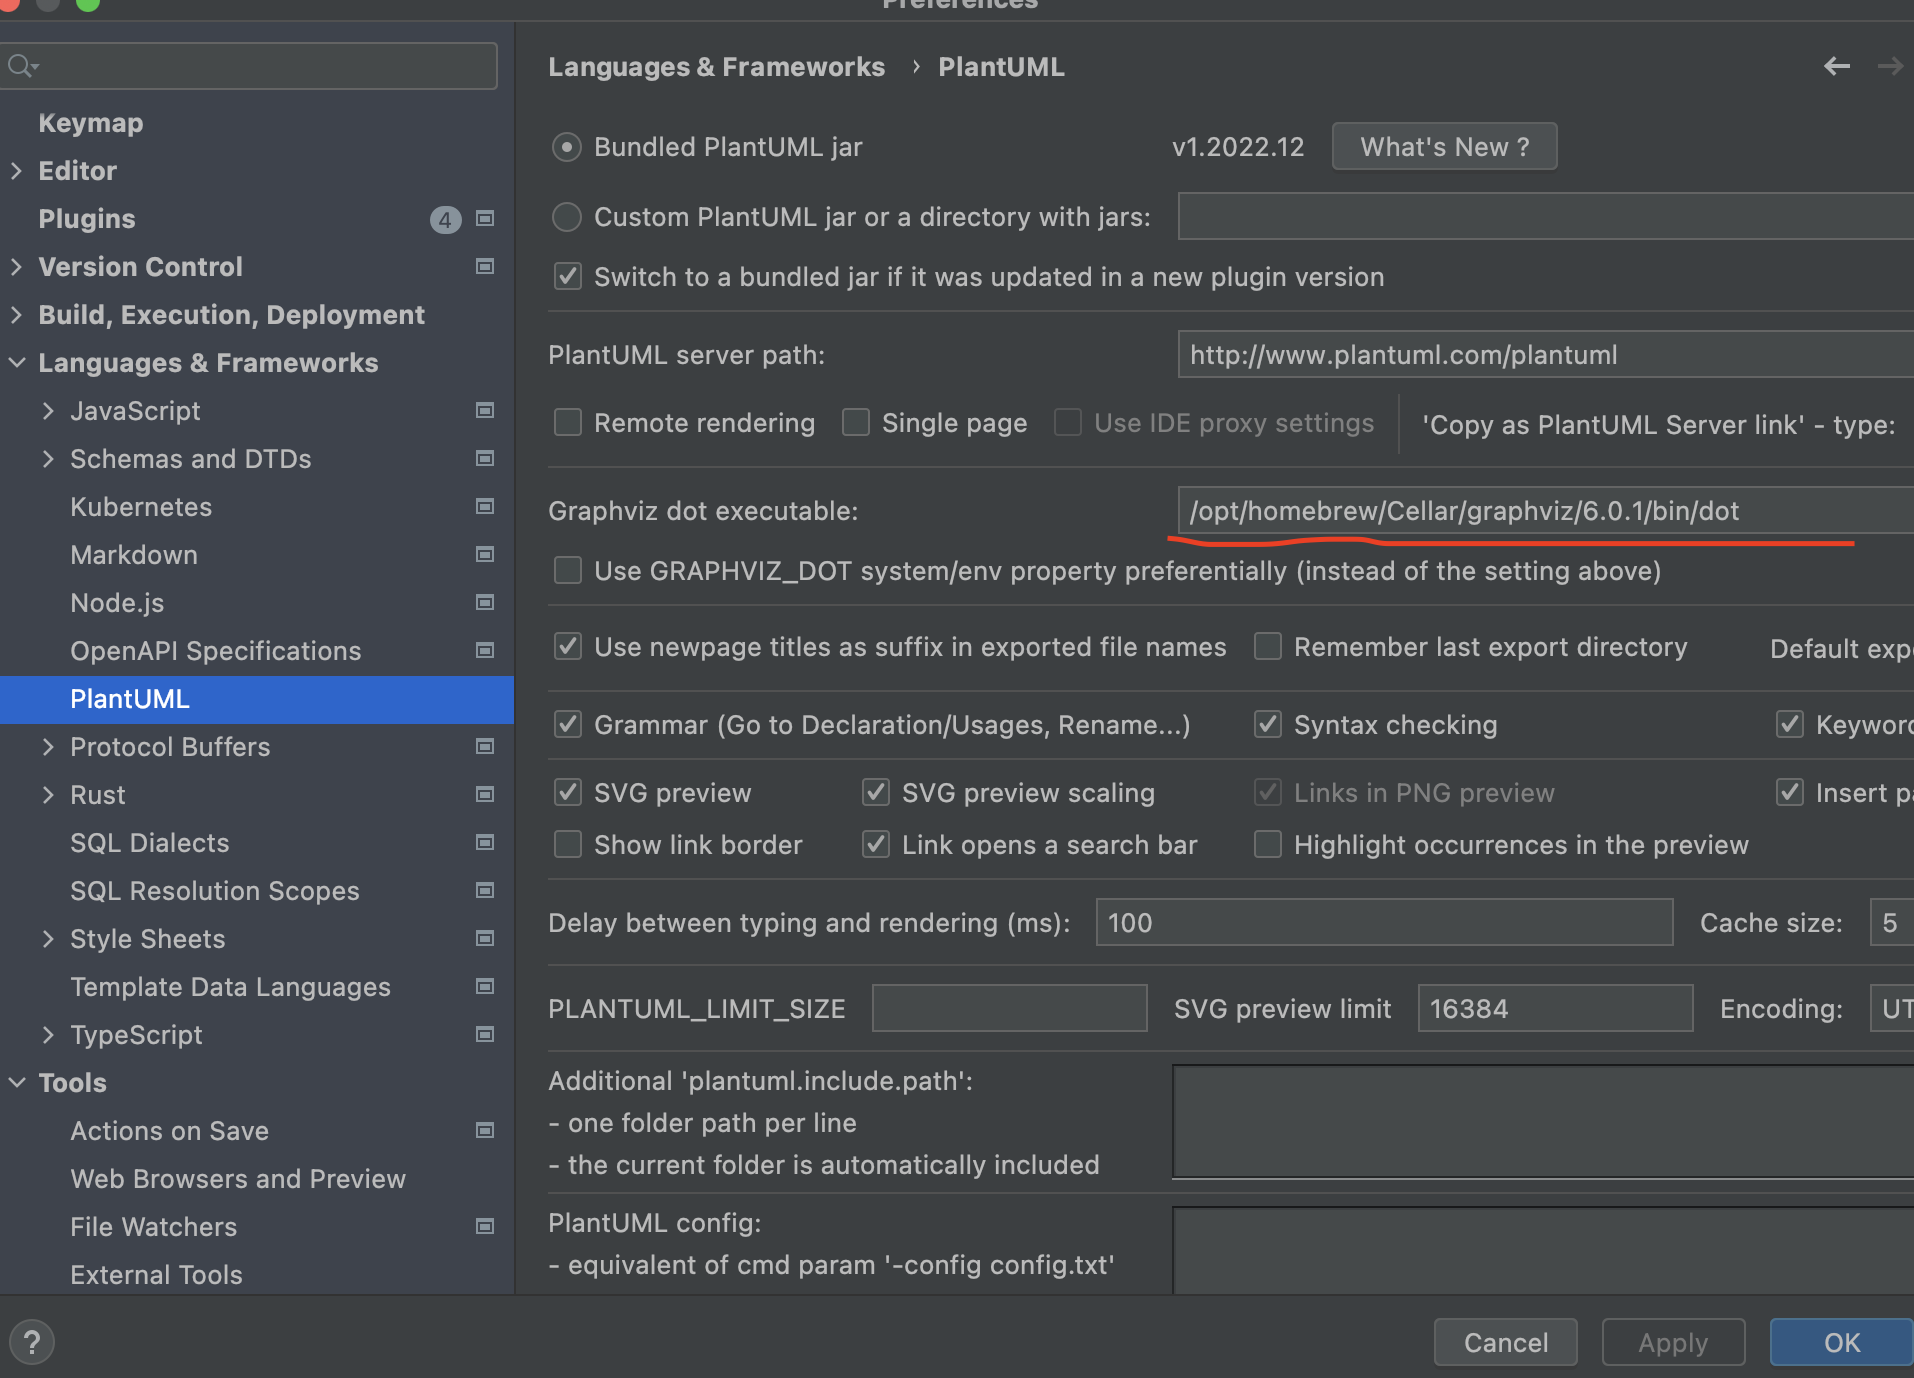The width and height of the screenshot is (1914, 1378).
Task: Select Custom PlantUML jar radio button
Action: coord(567,217)
